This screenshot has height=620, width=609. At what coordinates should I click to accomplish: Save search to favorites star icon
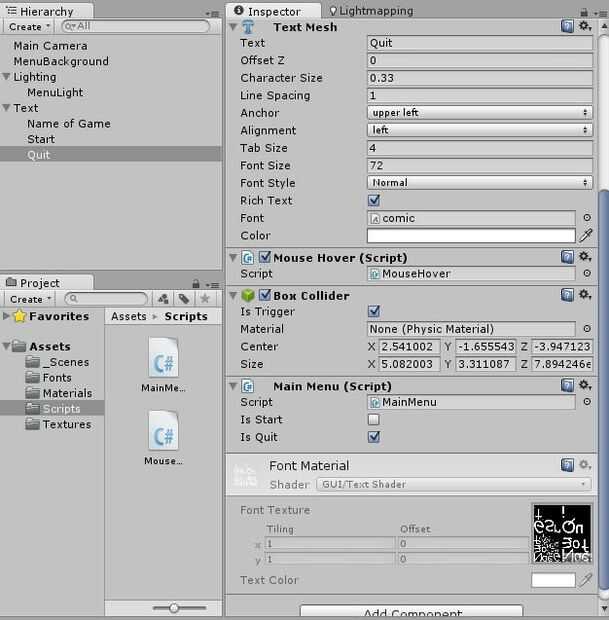coord(204,299)
